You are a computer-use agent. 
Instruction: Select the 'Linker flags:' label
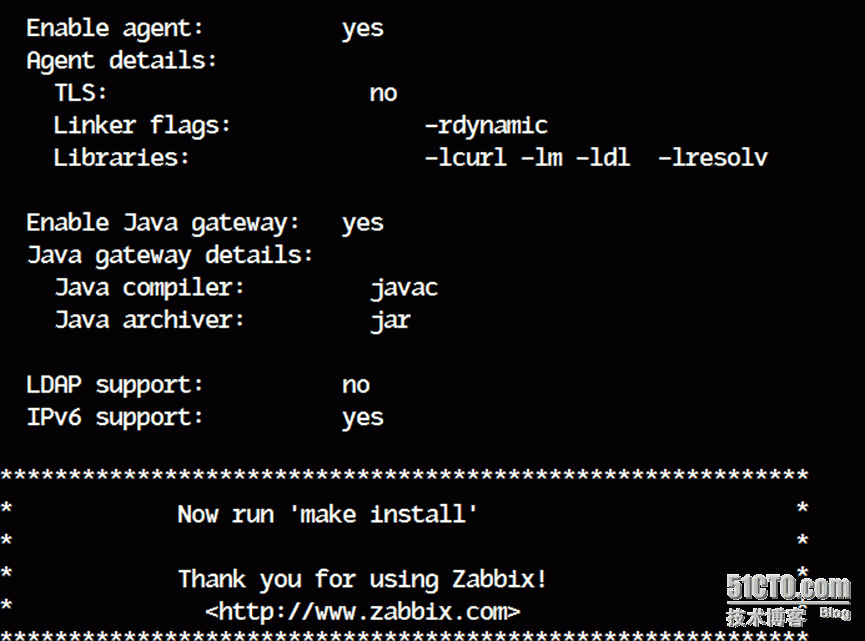coord(142,125)
